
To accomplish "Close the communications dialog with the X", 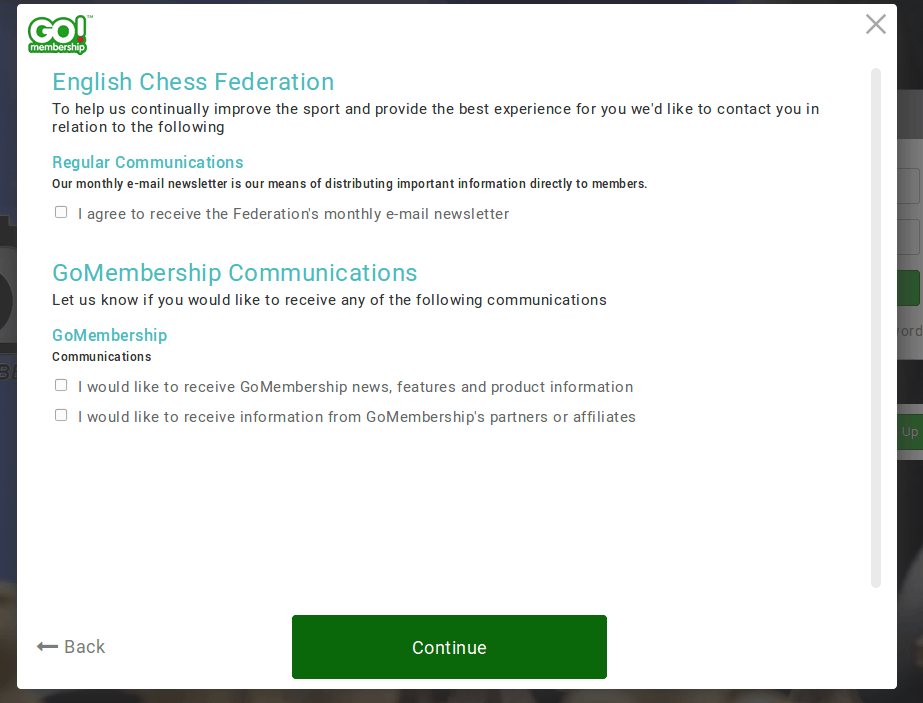I will (875, 24).
